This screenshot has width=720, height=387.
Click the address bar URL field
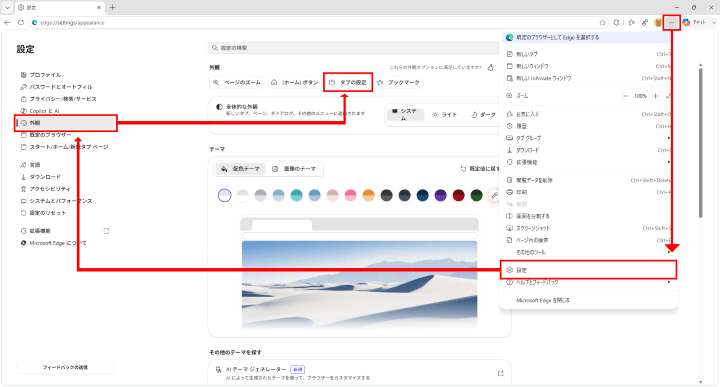pyautogui.click(x=317, y=22)
